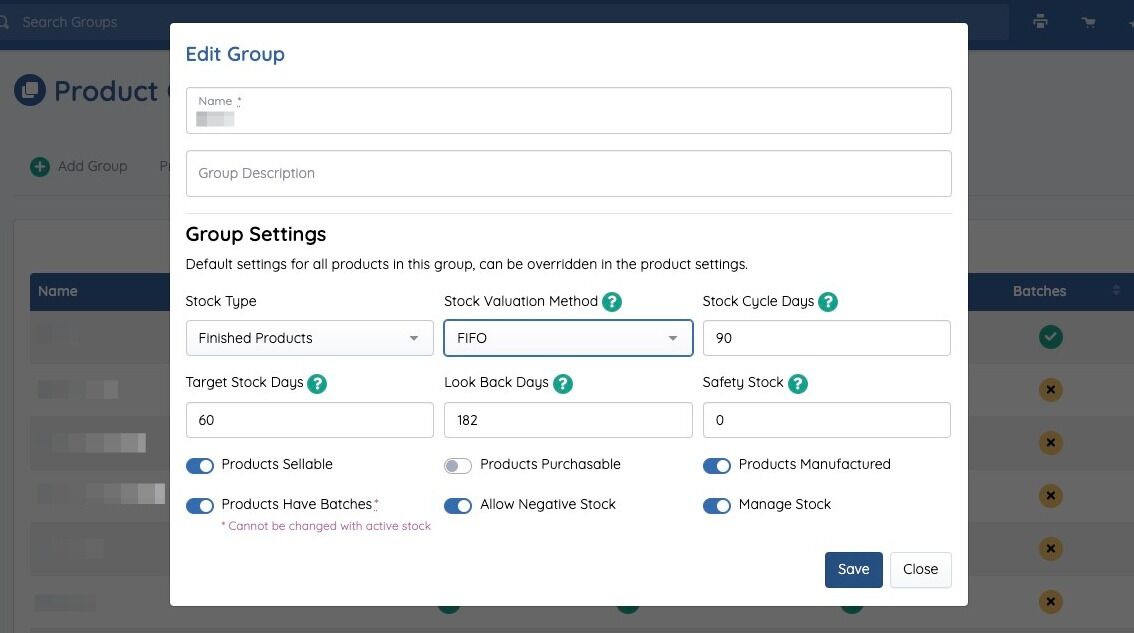Click the Group Description field
This screenshot has height=633, width=1134.
568,174
